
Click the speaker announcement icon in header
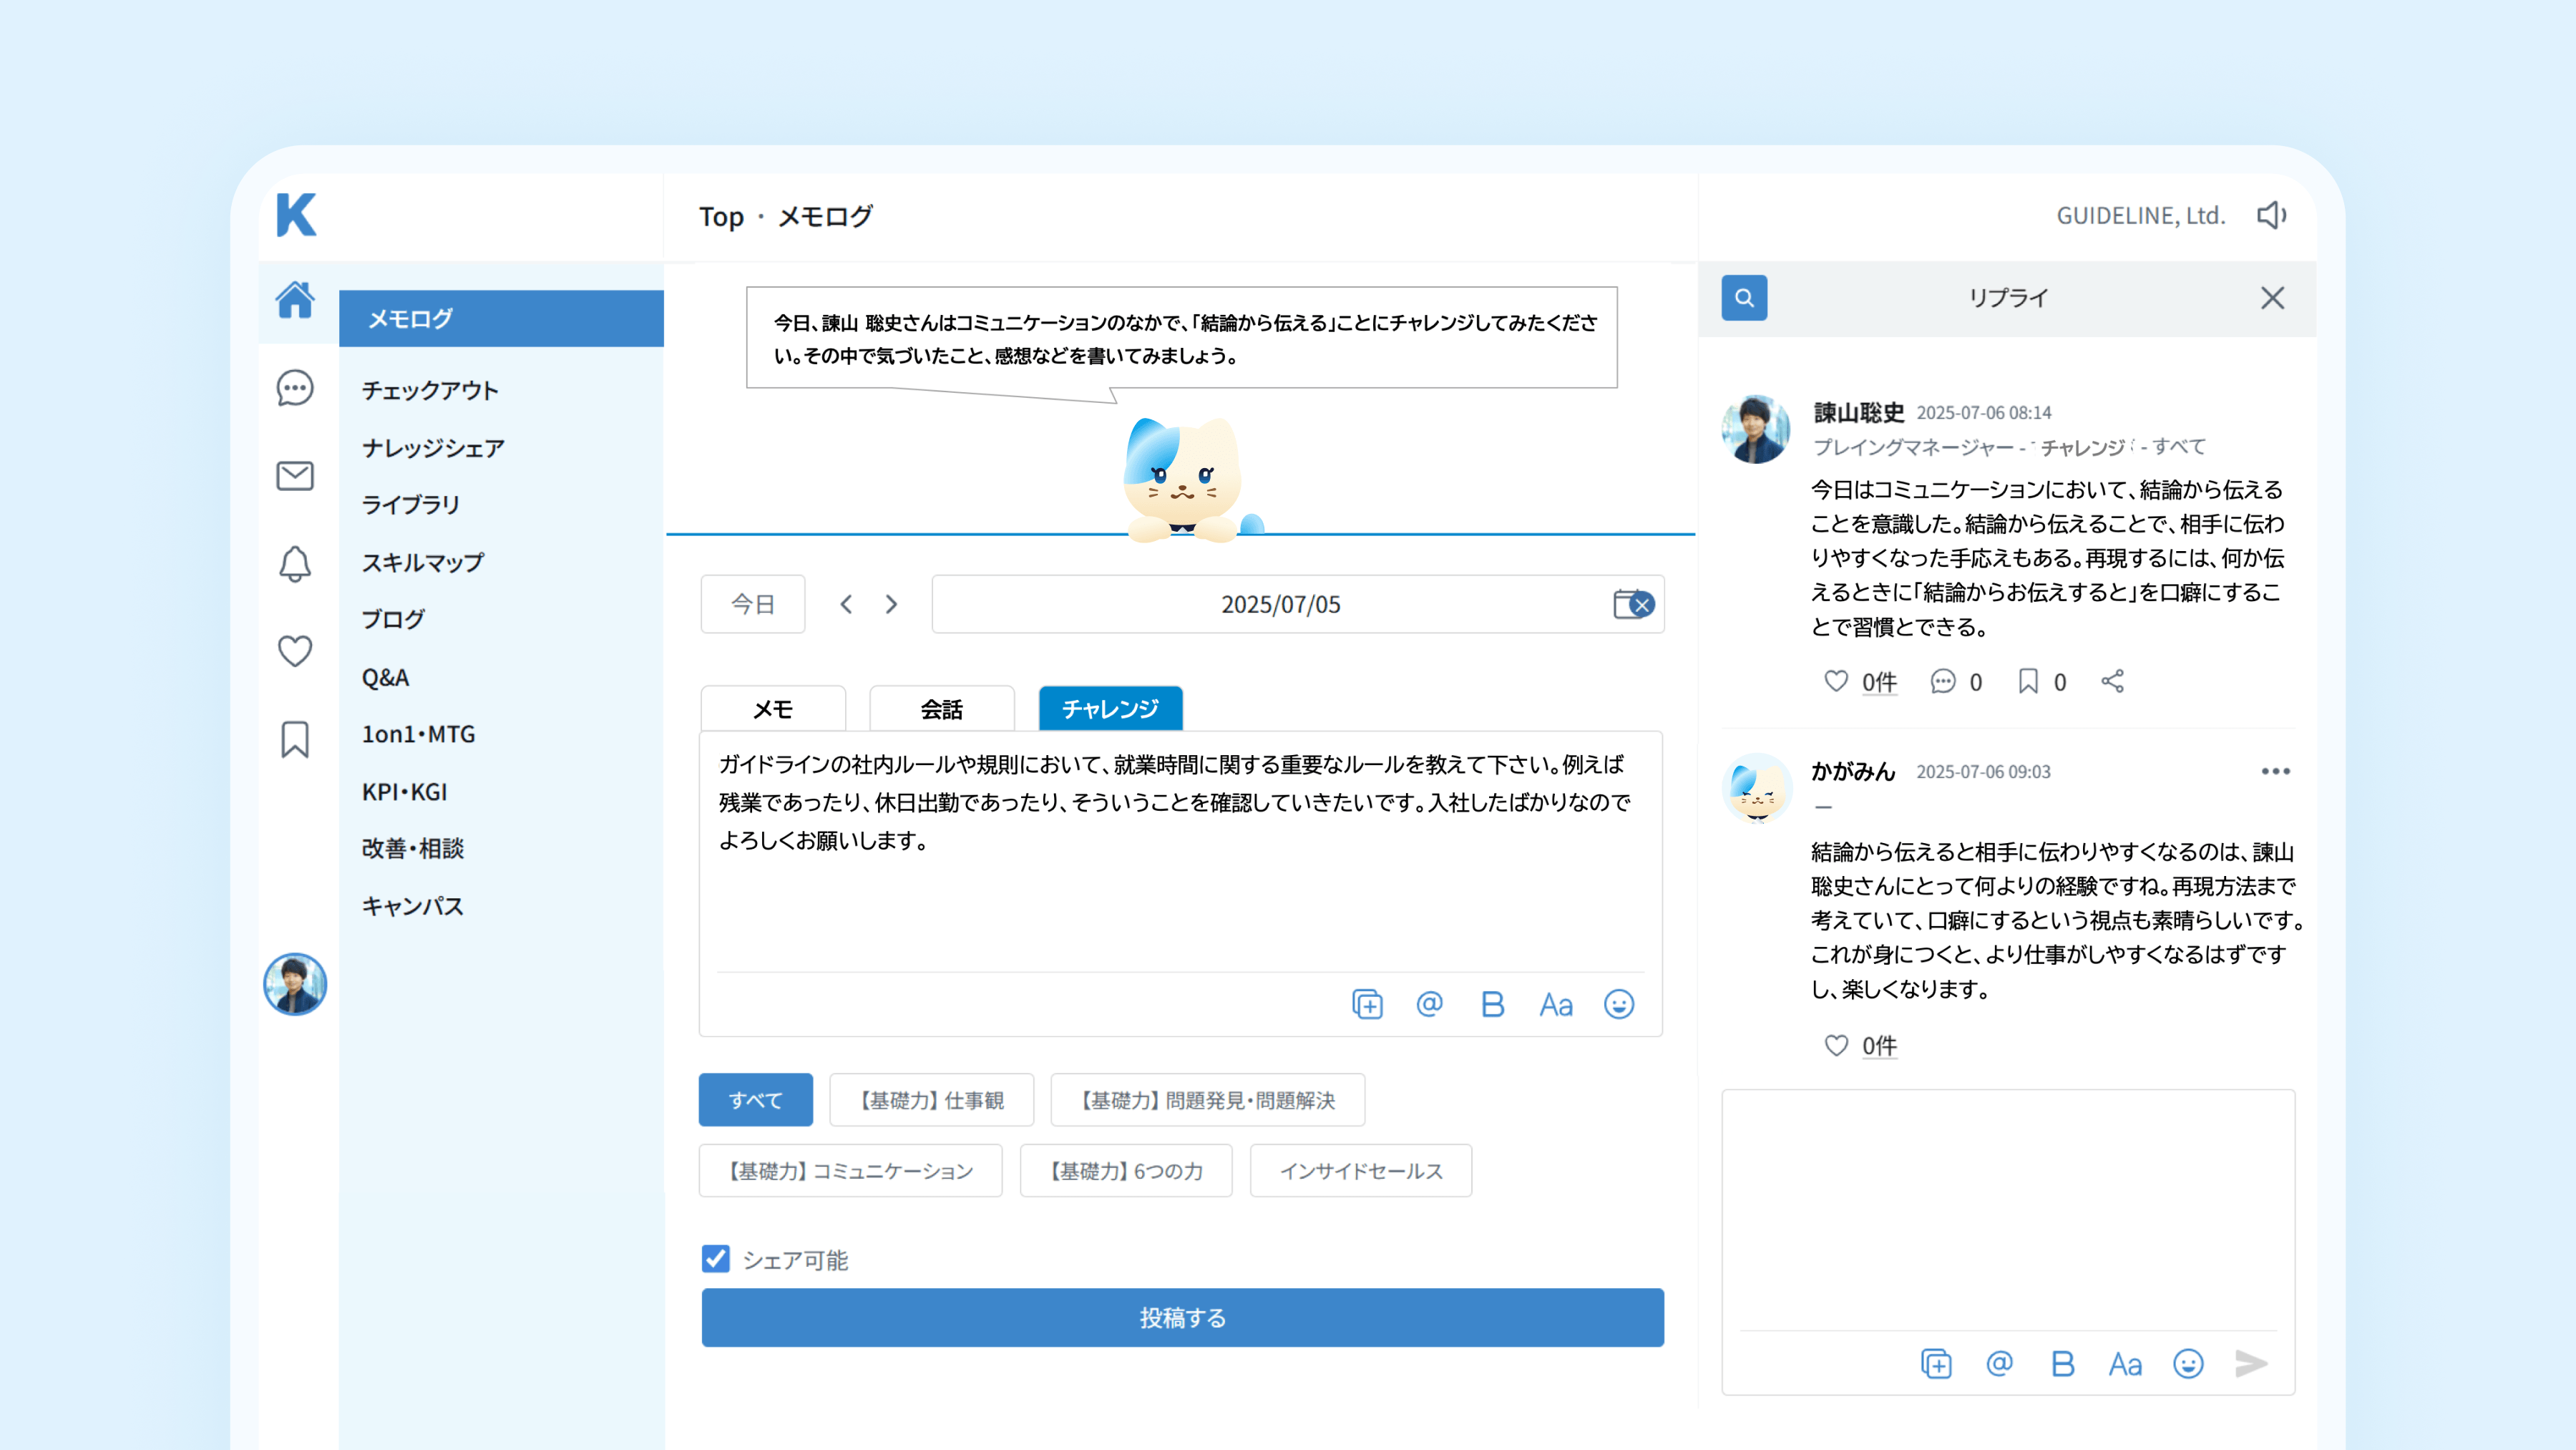tap(2272, 215)
